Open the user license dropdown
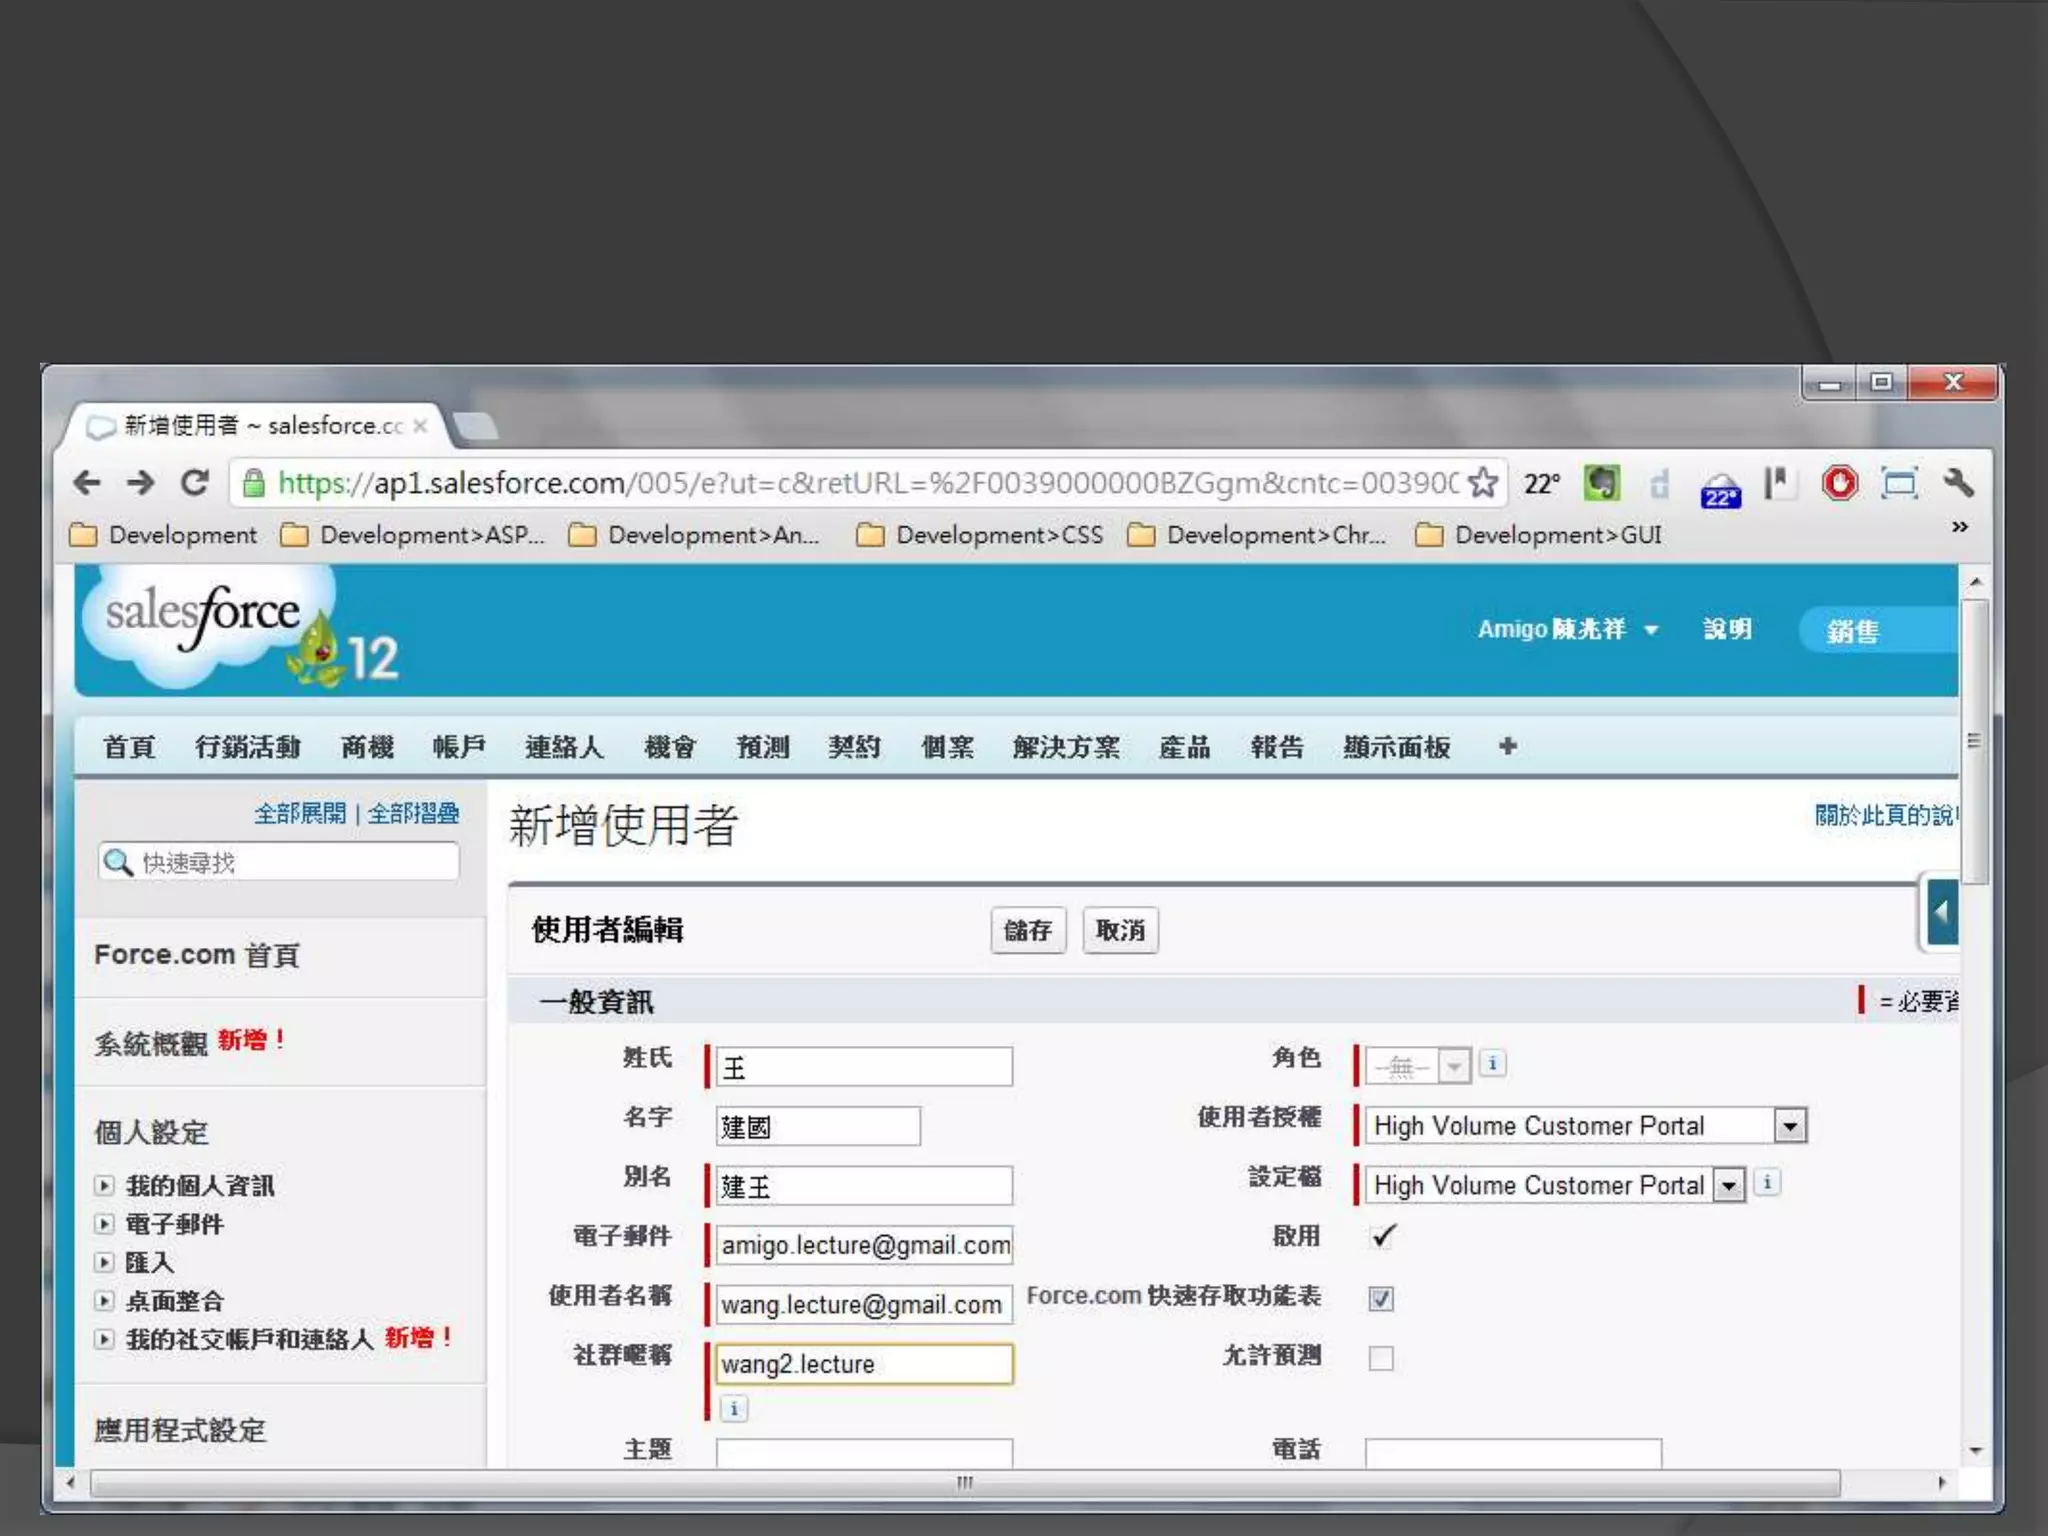This screenshot has width=2048, height=1536. click(x=1790, y=1126)
